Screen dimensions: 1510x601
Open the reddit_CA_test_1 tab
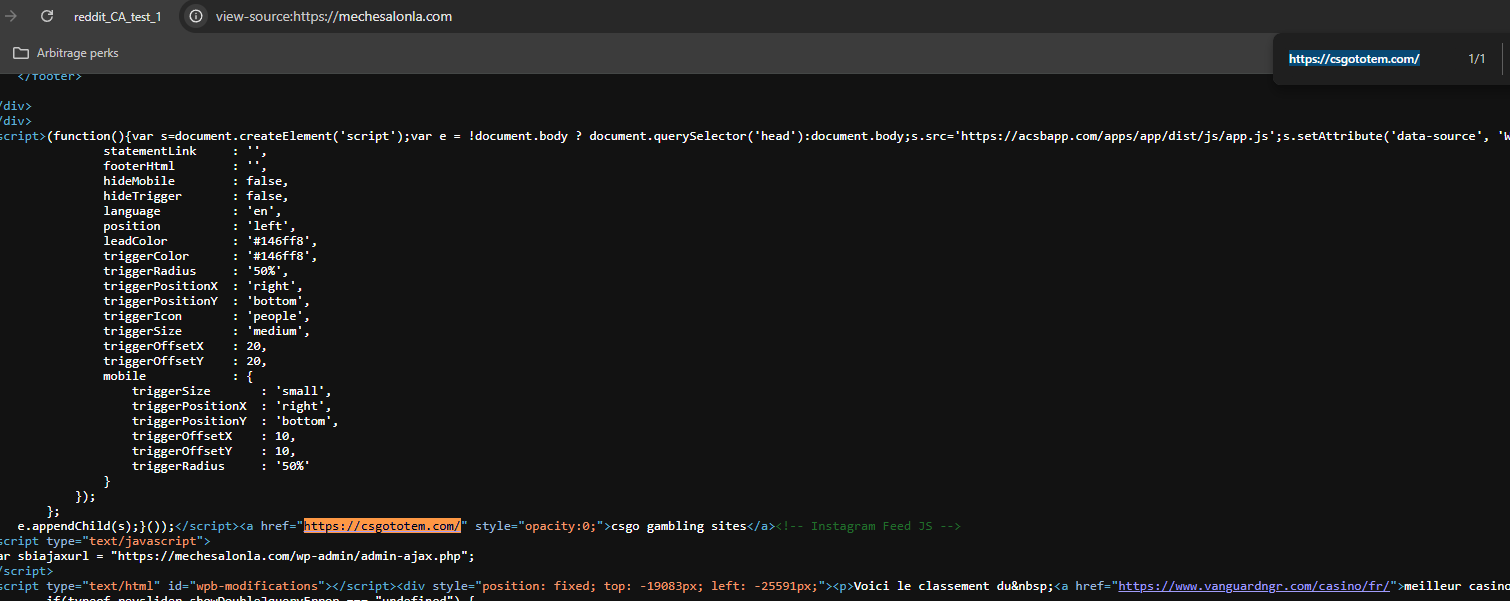(x=117, y=17)
